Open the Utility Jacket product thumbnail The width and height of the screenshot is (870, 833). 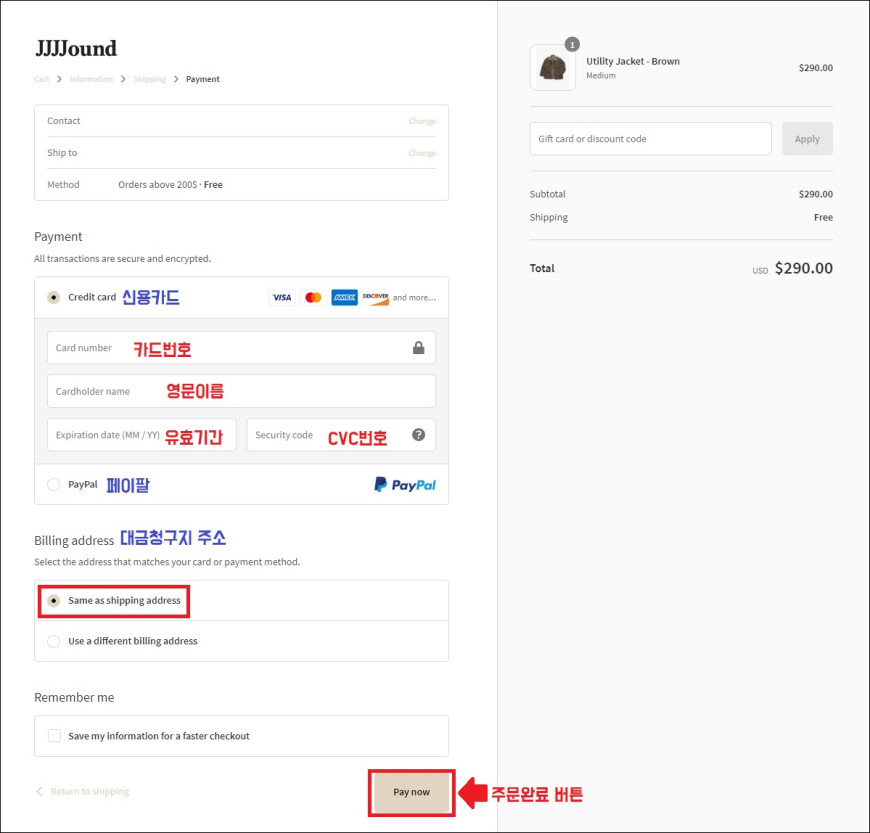tap(553, 68)
